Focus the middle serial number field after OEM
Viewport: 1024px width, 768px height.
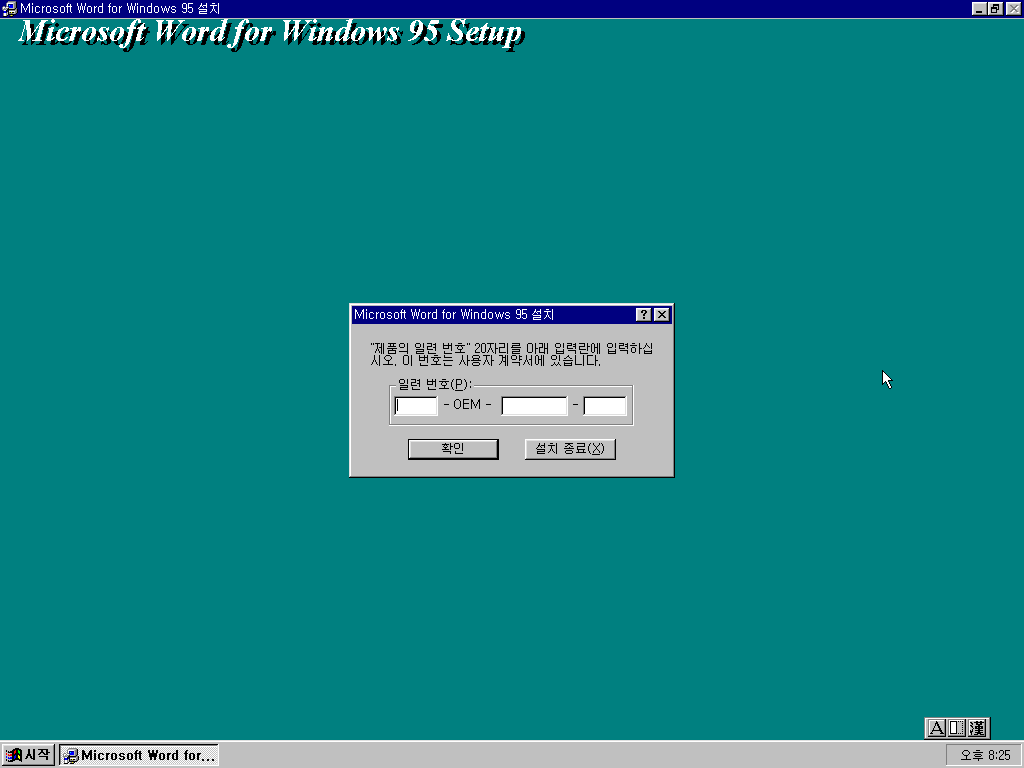point(534,406)
